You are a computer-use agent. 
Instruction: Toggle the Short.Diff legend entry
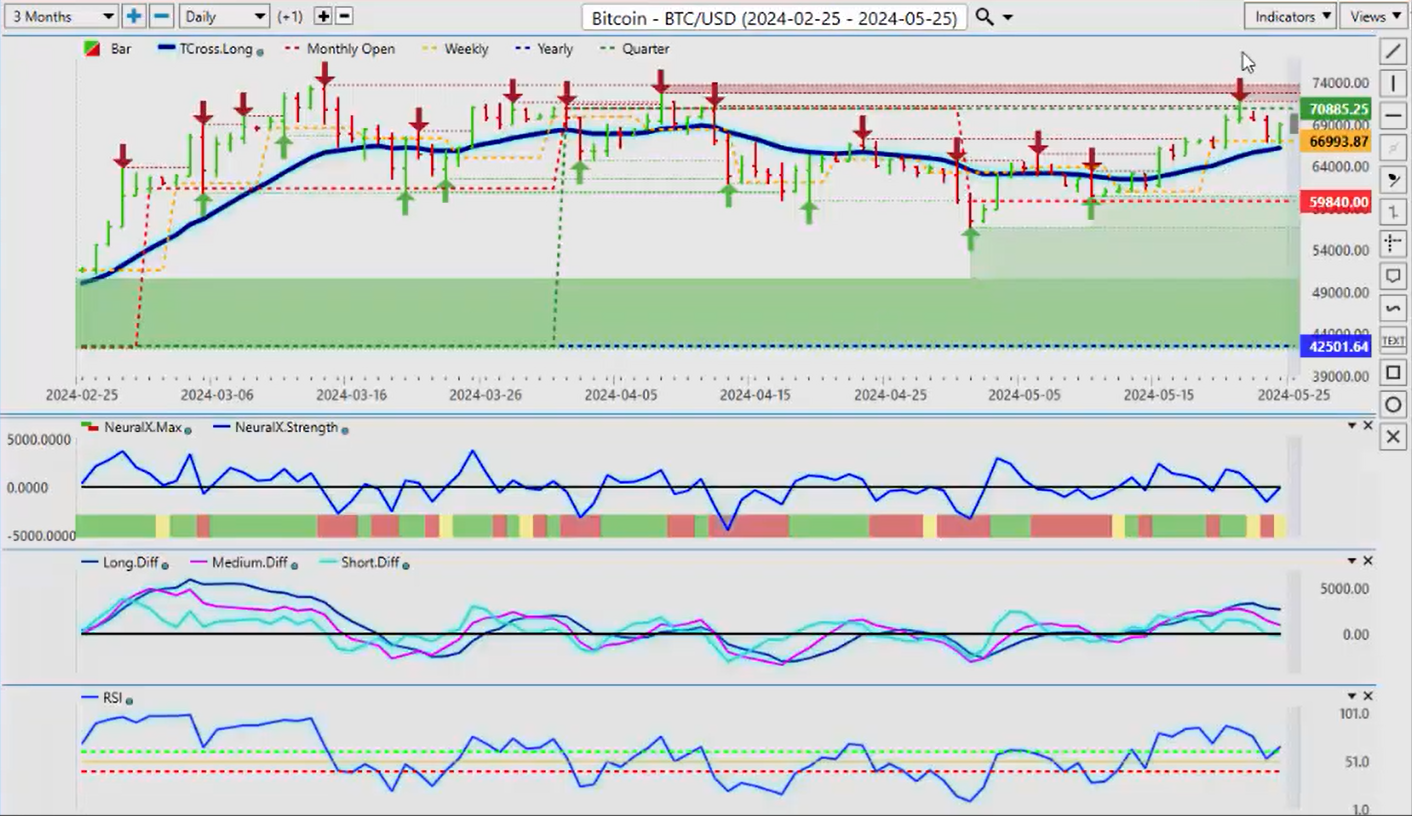(x=364, y=563)
